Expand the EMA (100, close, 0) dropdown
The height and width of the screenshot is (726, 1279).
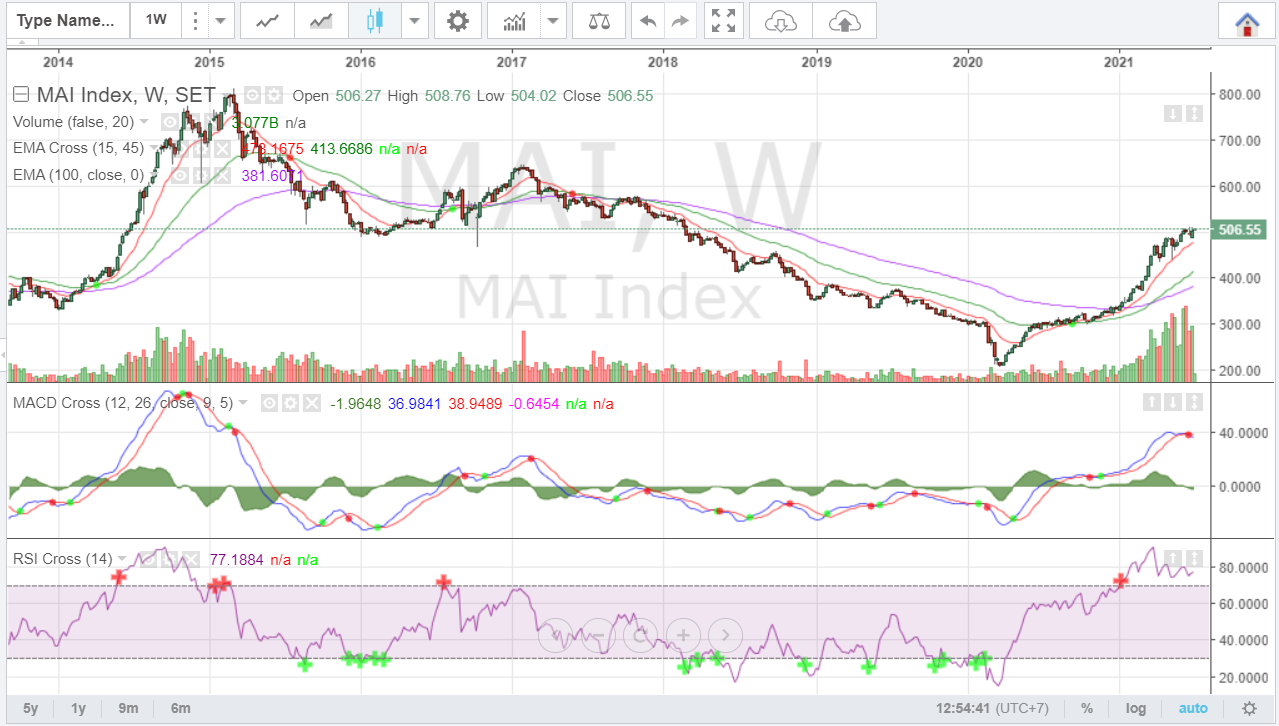(153, 175)
